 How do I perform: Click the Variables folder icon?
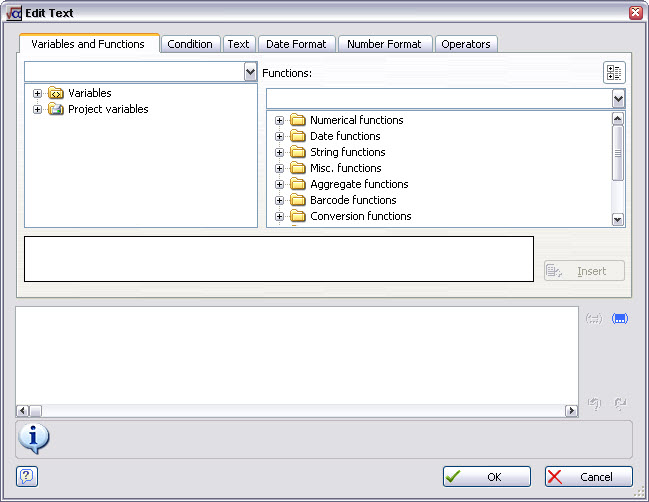56,93
